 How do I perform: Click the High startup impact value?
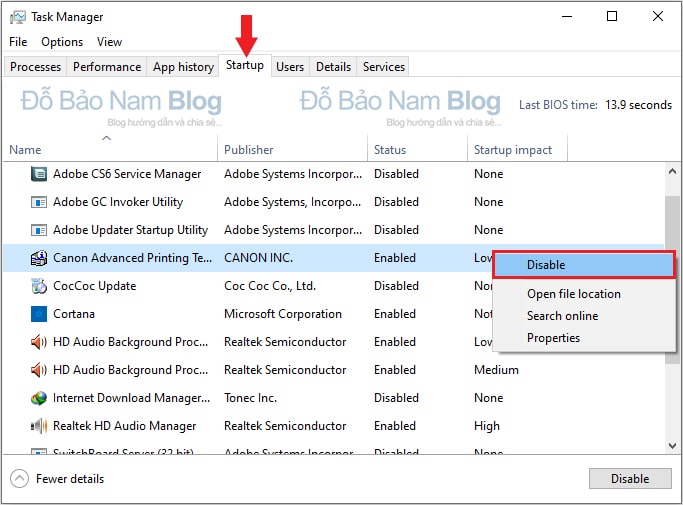tap(487, 426)
